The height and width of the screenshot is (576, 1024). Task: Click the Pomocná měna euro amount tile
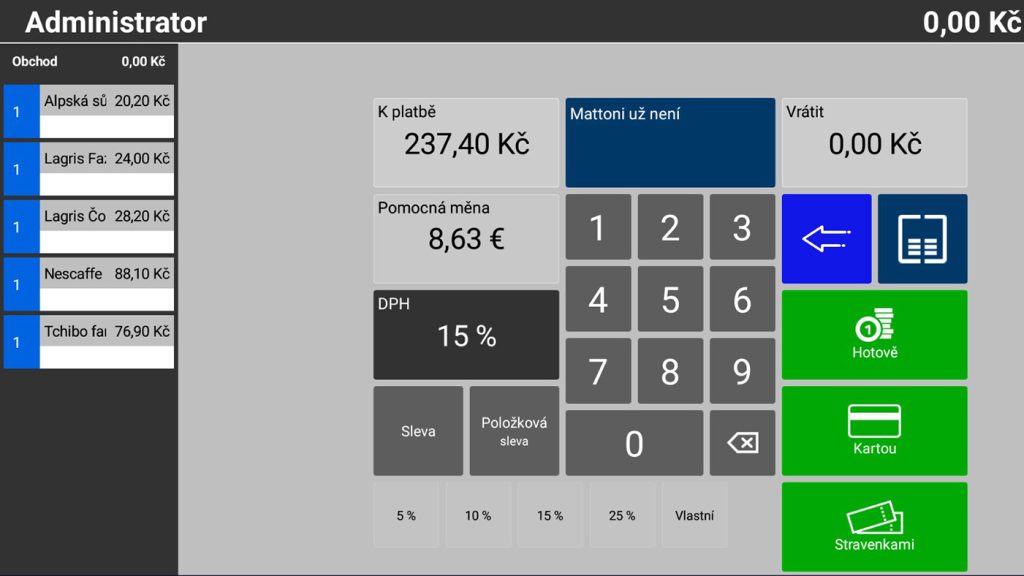466,239
